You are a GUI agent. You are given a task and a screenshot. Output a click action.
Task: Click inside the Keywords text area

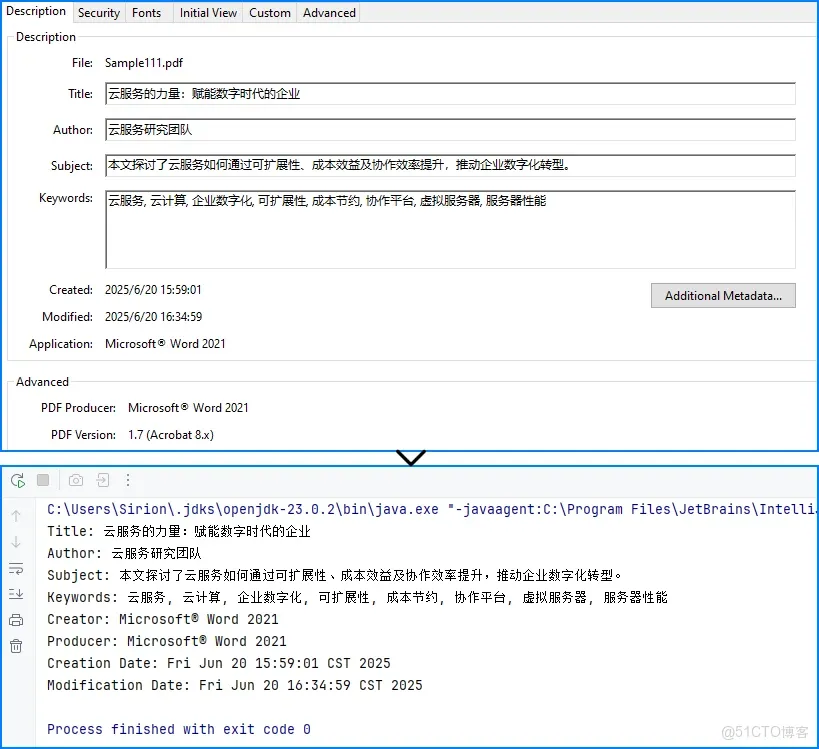[450, 228]
